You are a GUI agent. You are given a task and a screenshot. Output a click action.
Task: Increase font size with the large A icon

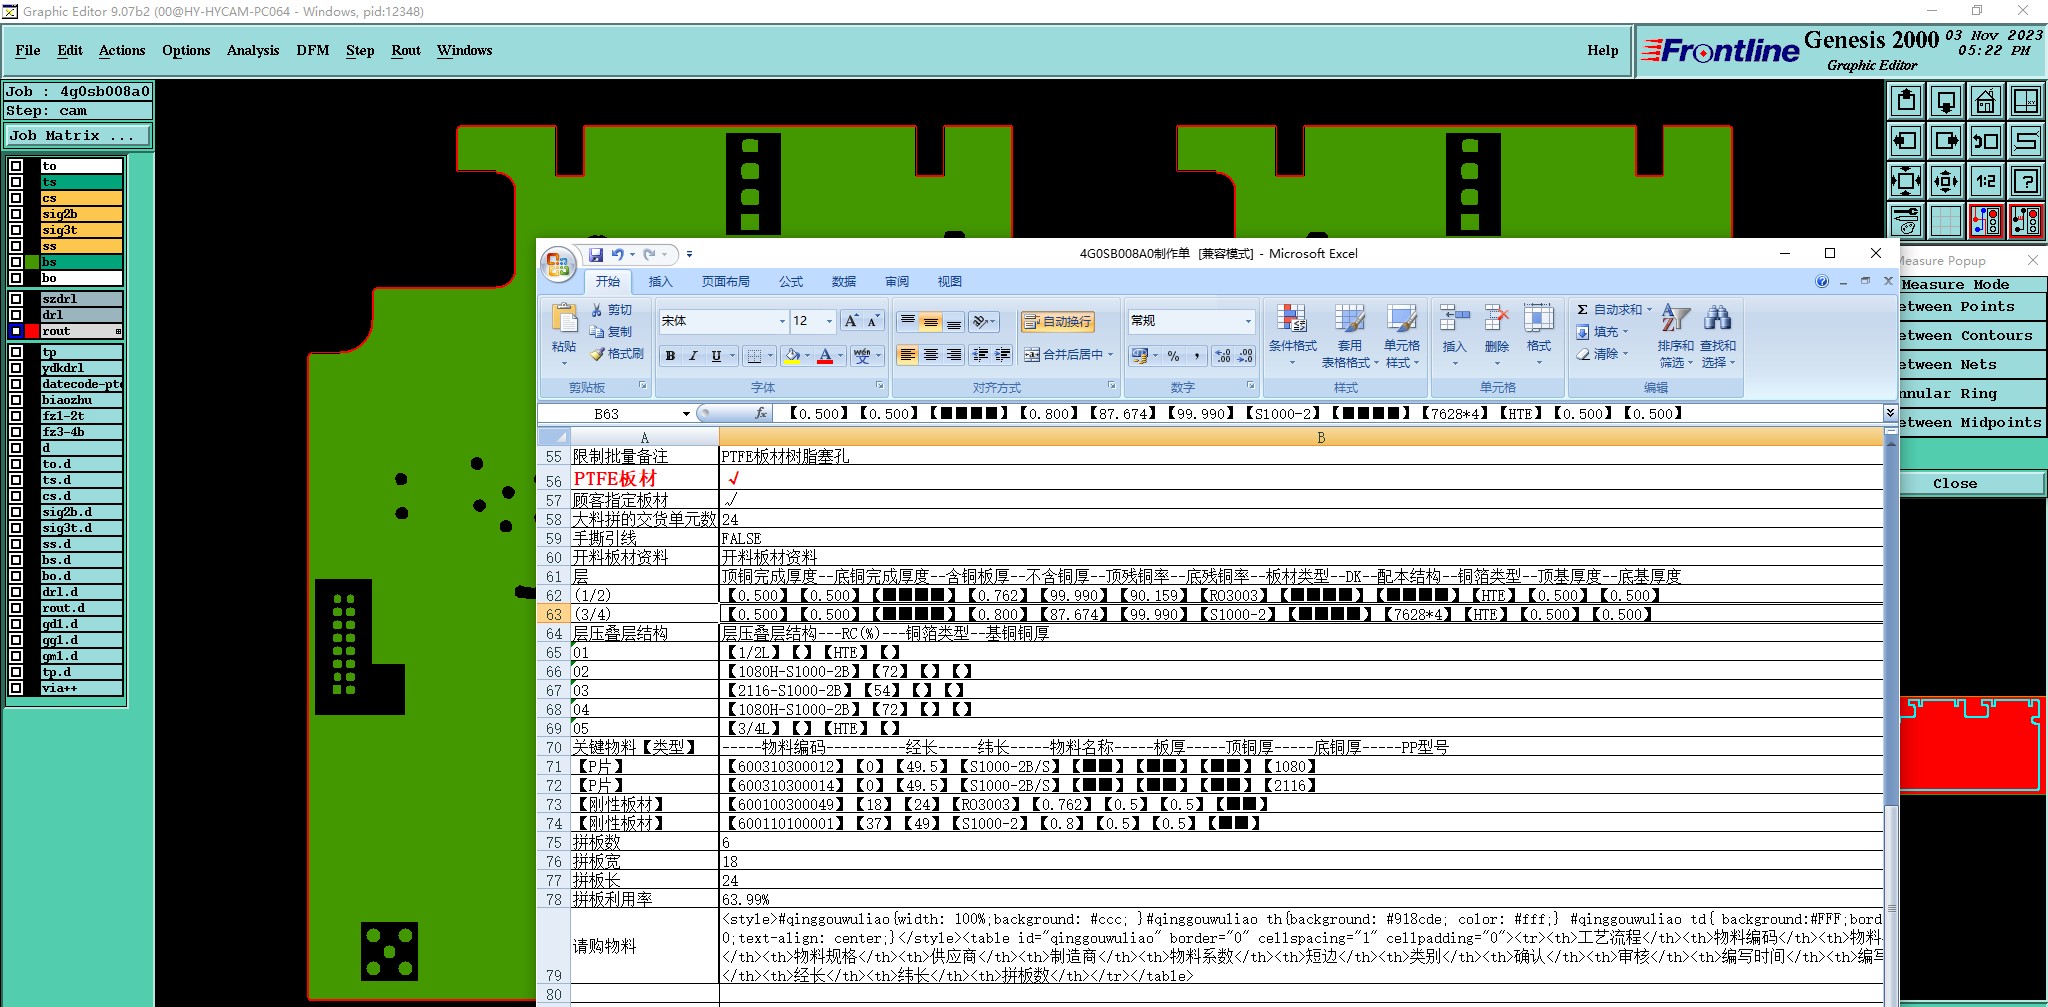coord(851,321)
